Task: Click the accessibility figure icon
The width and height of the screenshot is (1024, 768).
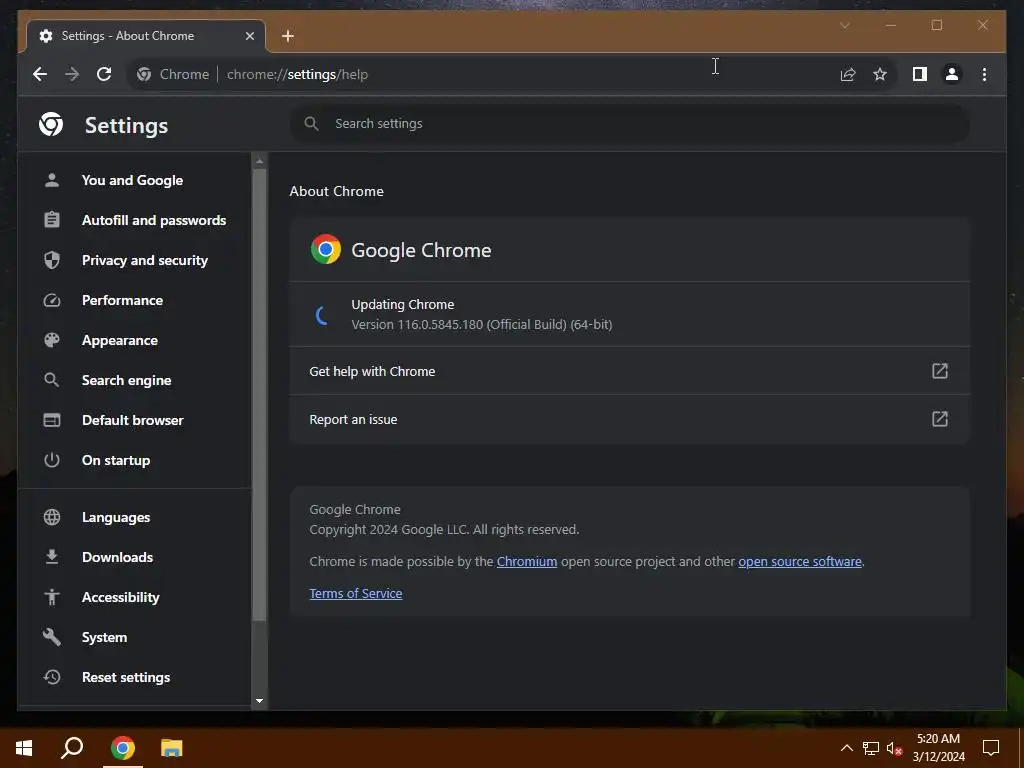Action: (x=52, y=597)
